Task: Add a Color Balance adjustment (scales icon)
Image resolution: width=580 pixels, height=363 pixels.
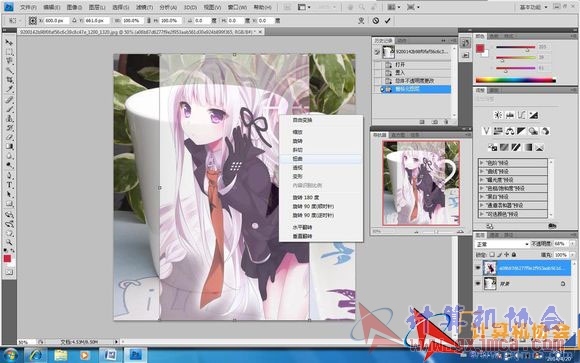Action: [510, 131]
